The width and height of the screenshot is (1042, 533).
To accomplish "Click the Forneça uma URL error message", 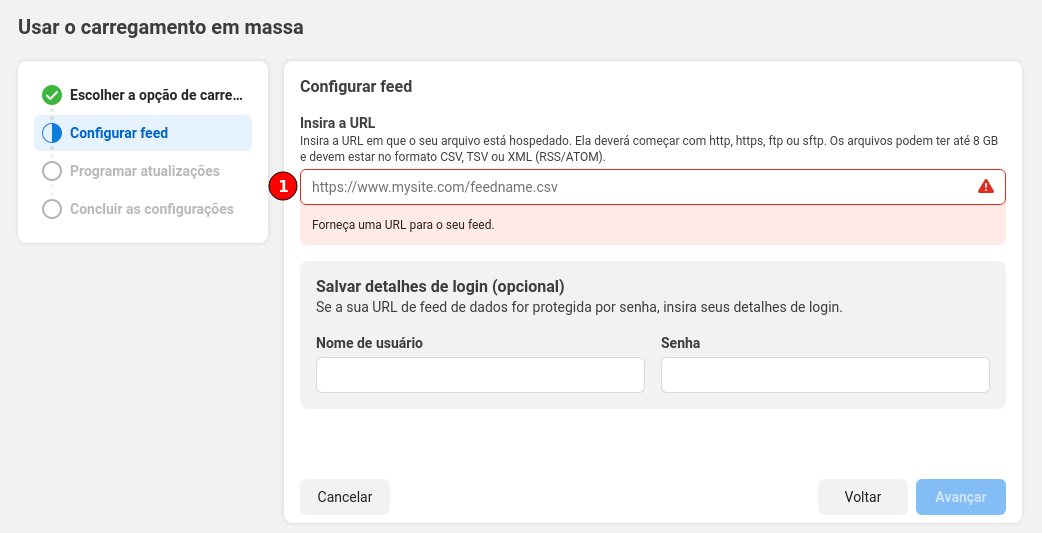I will pos(403,225).
